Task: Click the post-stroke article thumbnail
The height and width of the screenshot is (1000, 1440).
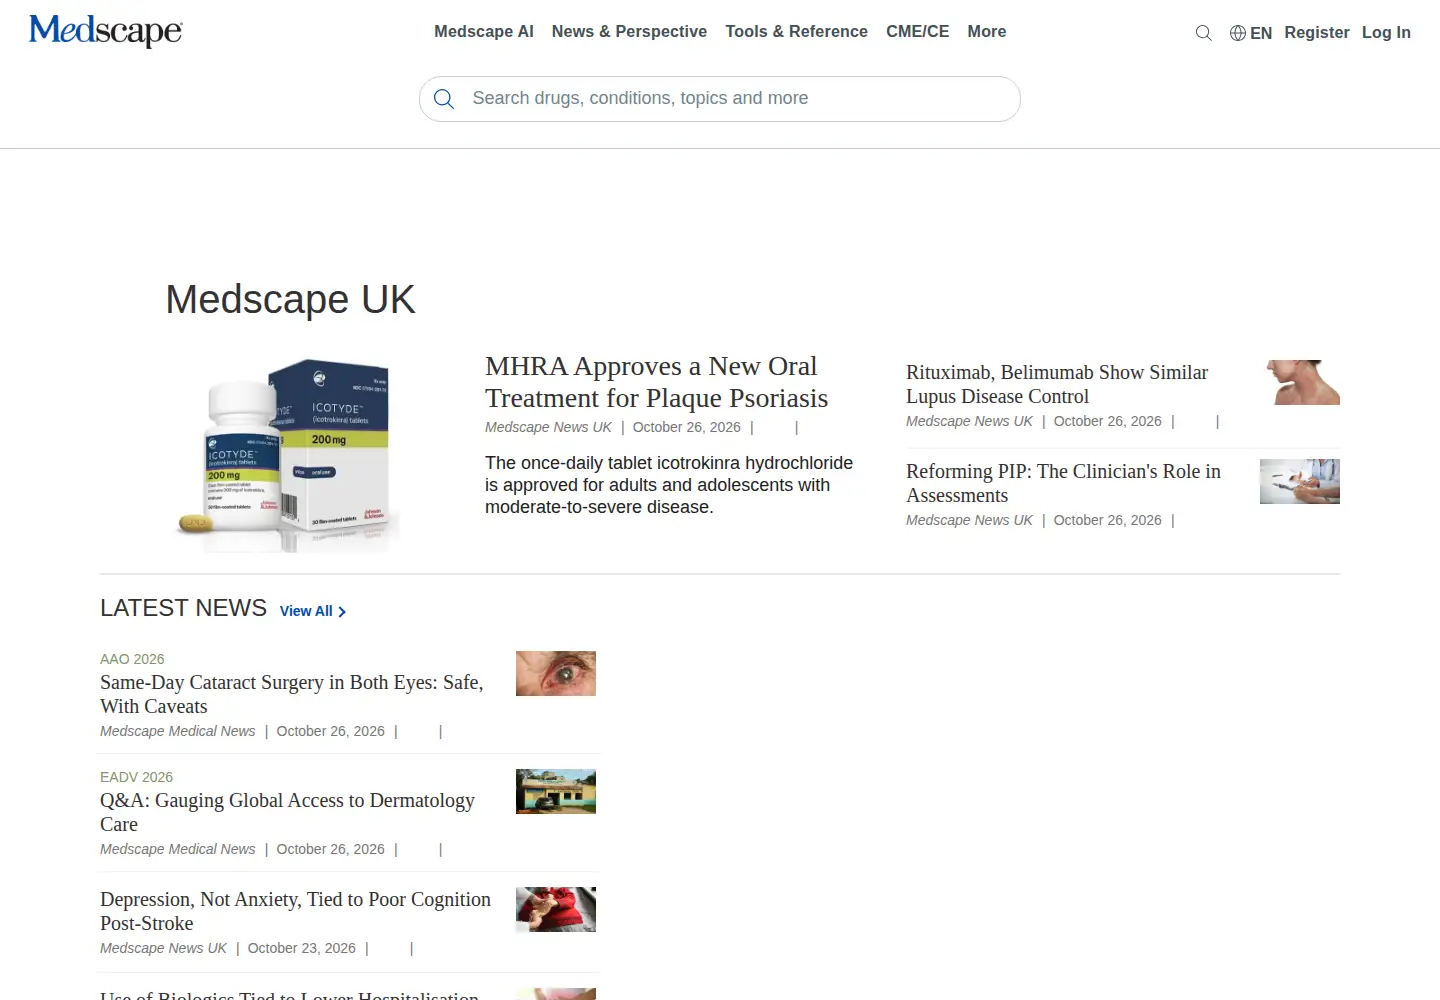Action: click(x=556, y=909)
